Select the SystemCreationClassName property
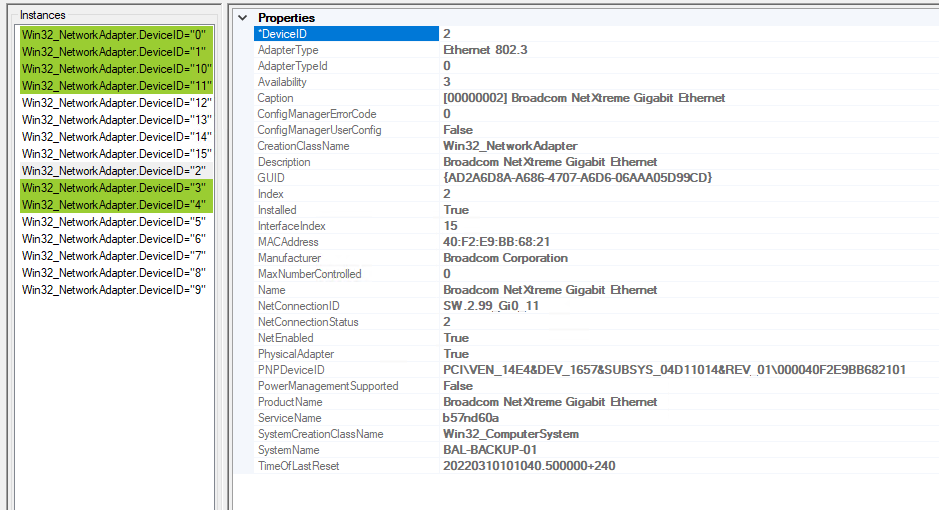Viewport: 939px width, 510px height. point(320,434)
